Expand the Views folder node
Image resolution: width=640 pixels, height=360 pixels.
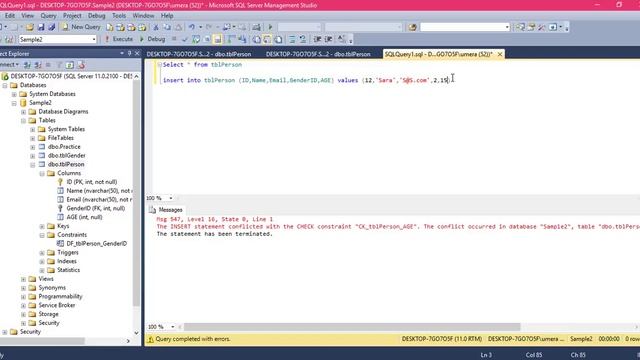point(24,279)
